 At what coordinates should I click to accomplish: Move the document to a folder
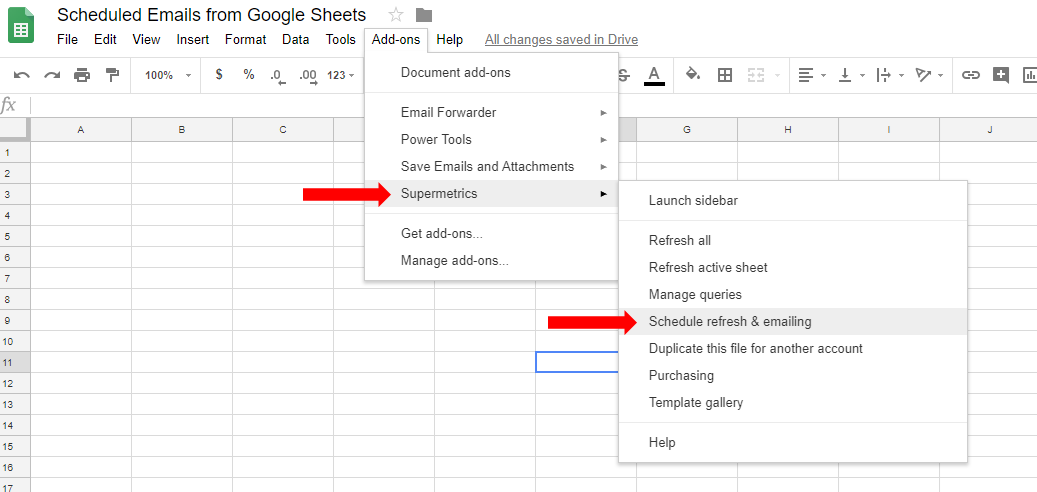click(x=424, y=15)
